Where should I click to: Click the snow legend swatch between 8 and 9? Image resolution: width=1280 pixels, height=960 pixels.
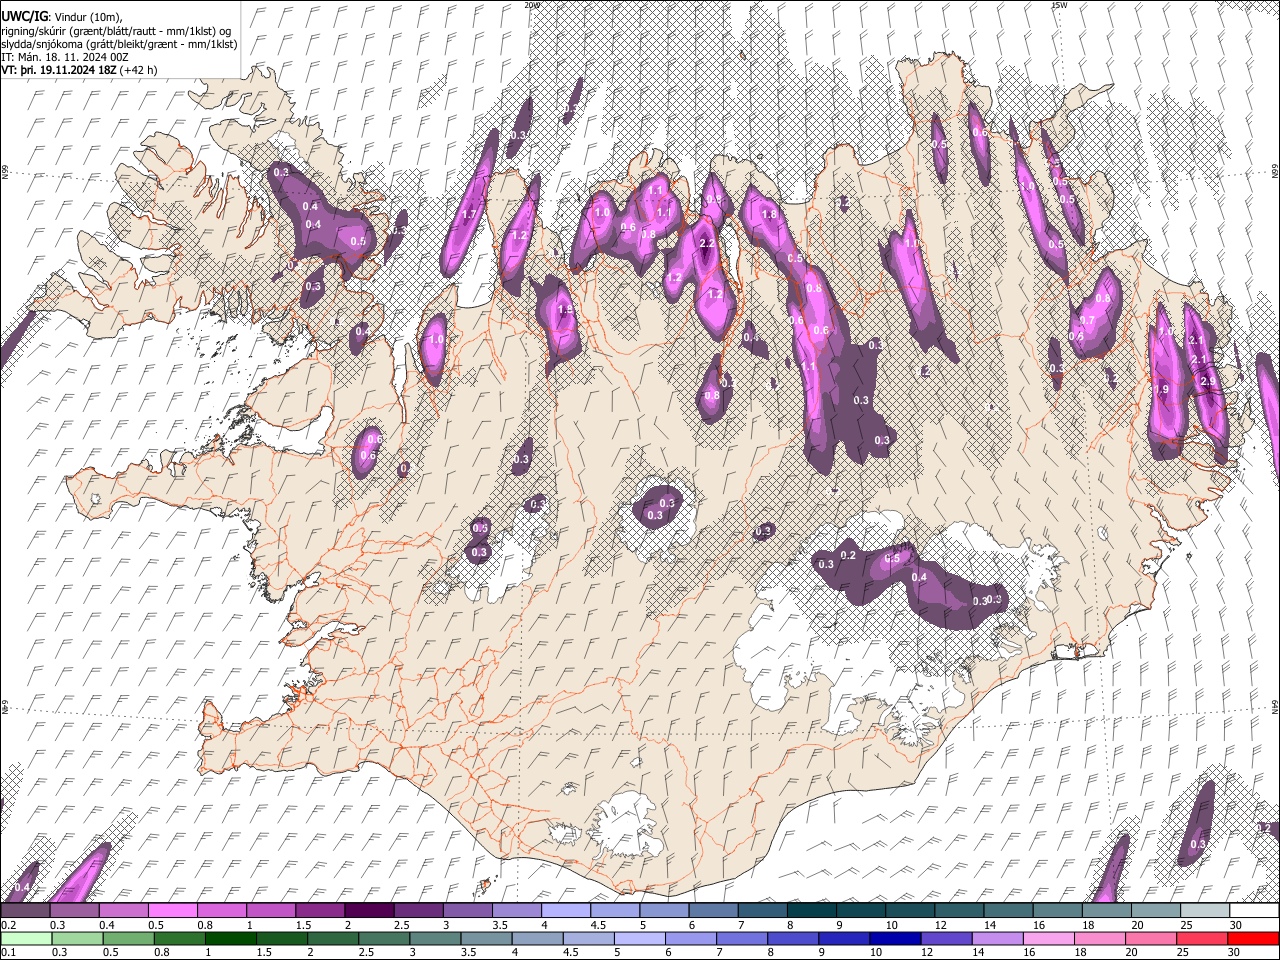click(x=811, y=910)
